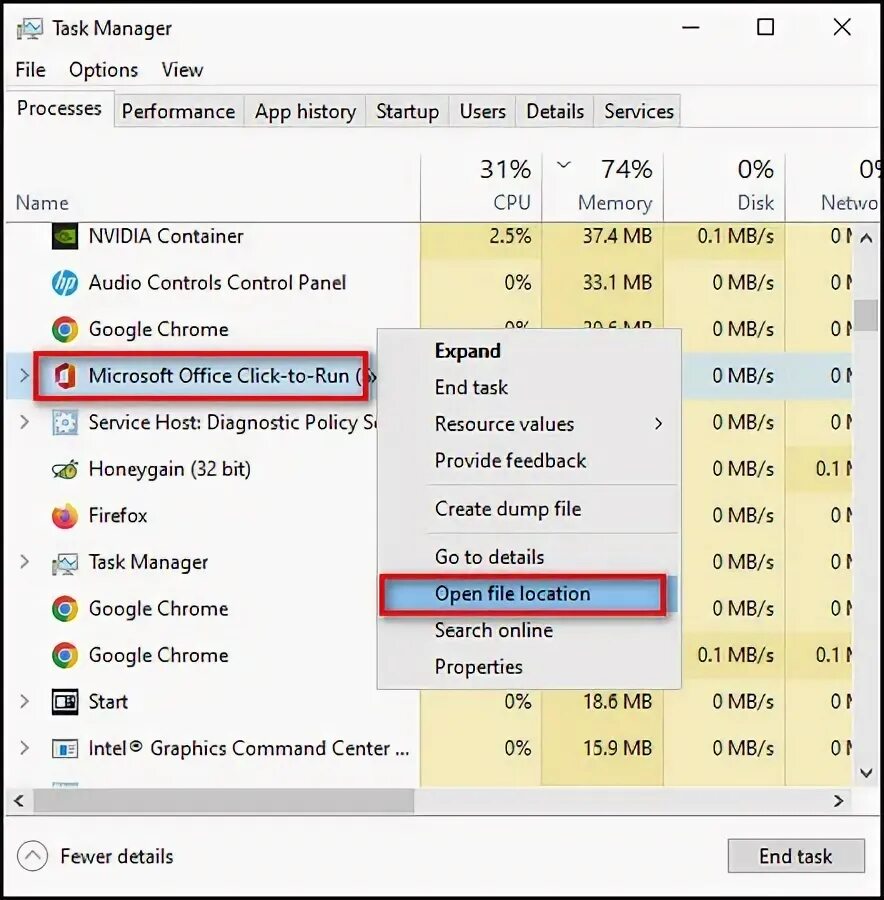The height and width of the screenshot is (900, 884).
Task: Click the NVIDIA Container process icon
Action: pyautogui.click(x=65, y=236)
